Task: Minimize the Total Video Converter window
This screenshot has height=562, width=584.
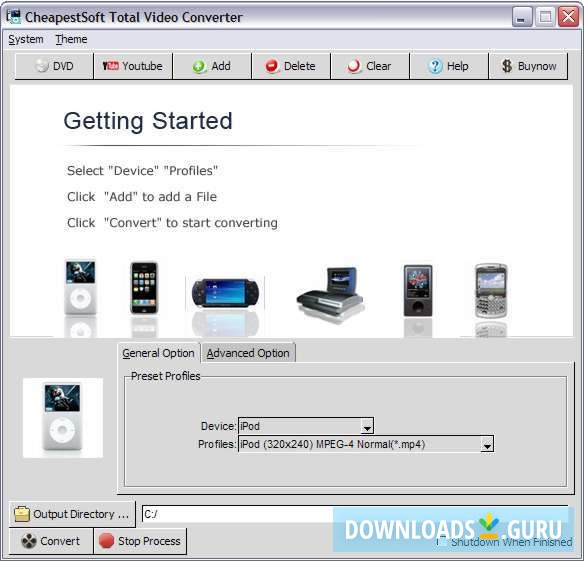Action: click(522, 17)
